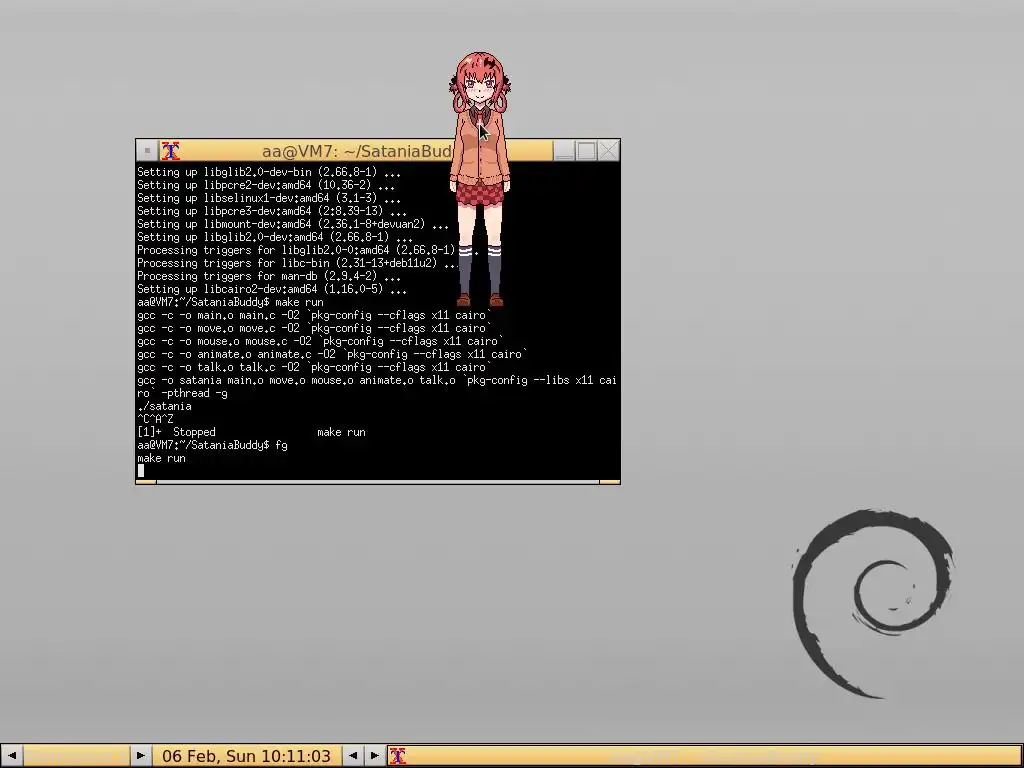Click the left arrow just right of the clock

click(x=353, y=756)
